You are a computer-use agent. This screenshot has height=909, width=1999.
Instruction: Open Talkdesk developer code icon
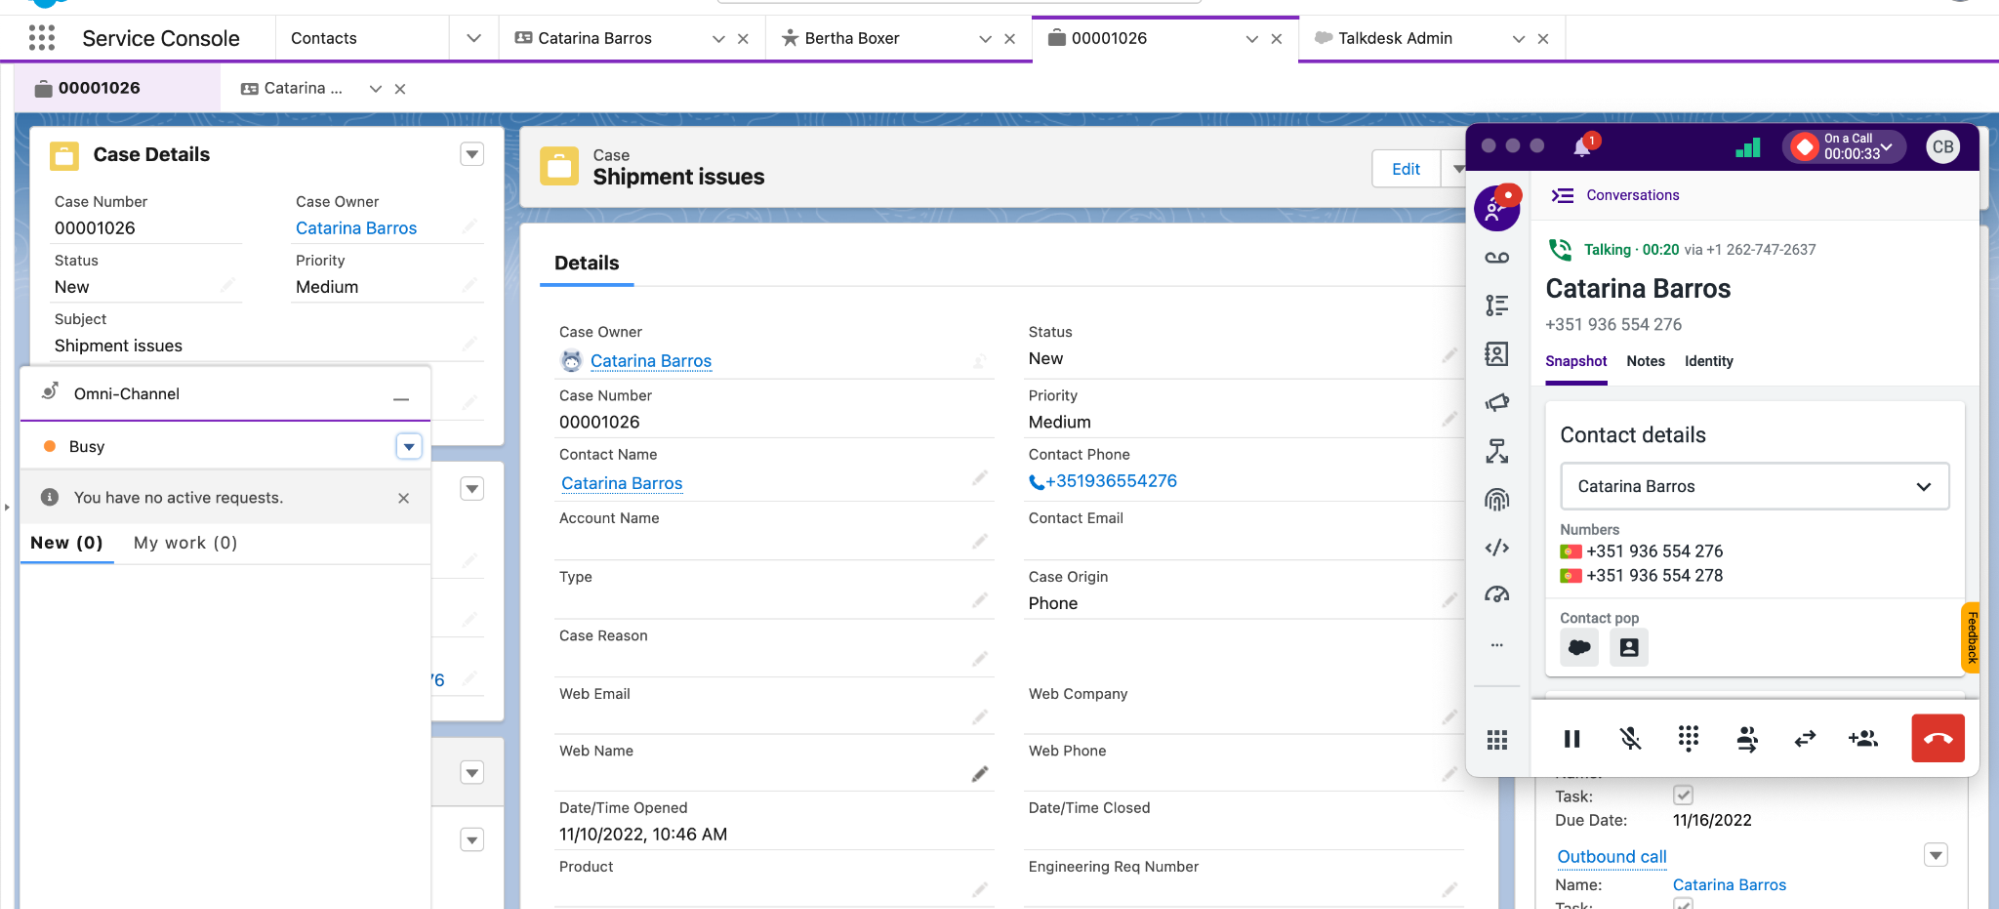click(1496, 548)
